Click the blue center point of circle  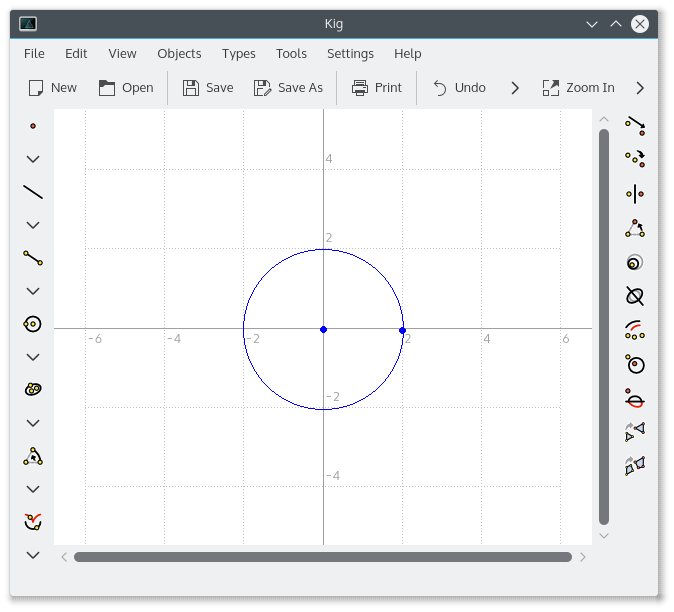click(323, 329)
